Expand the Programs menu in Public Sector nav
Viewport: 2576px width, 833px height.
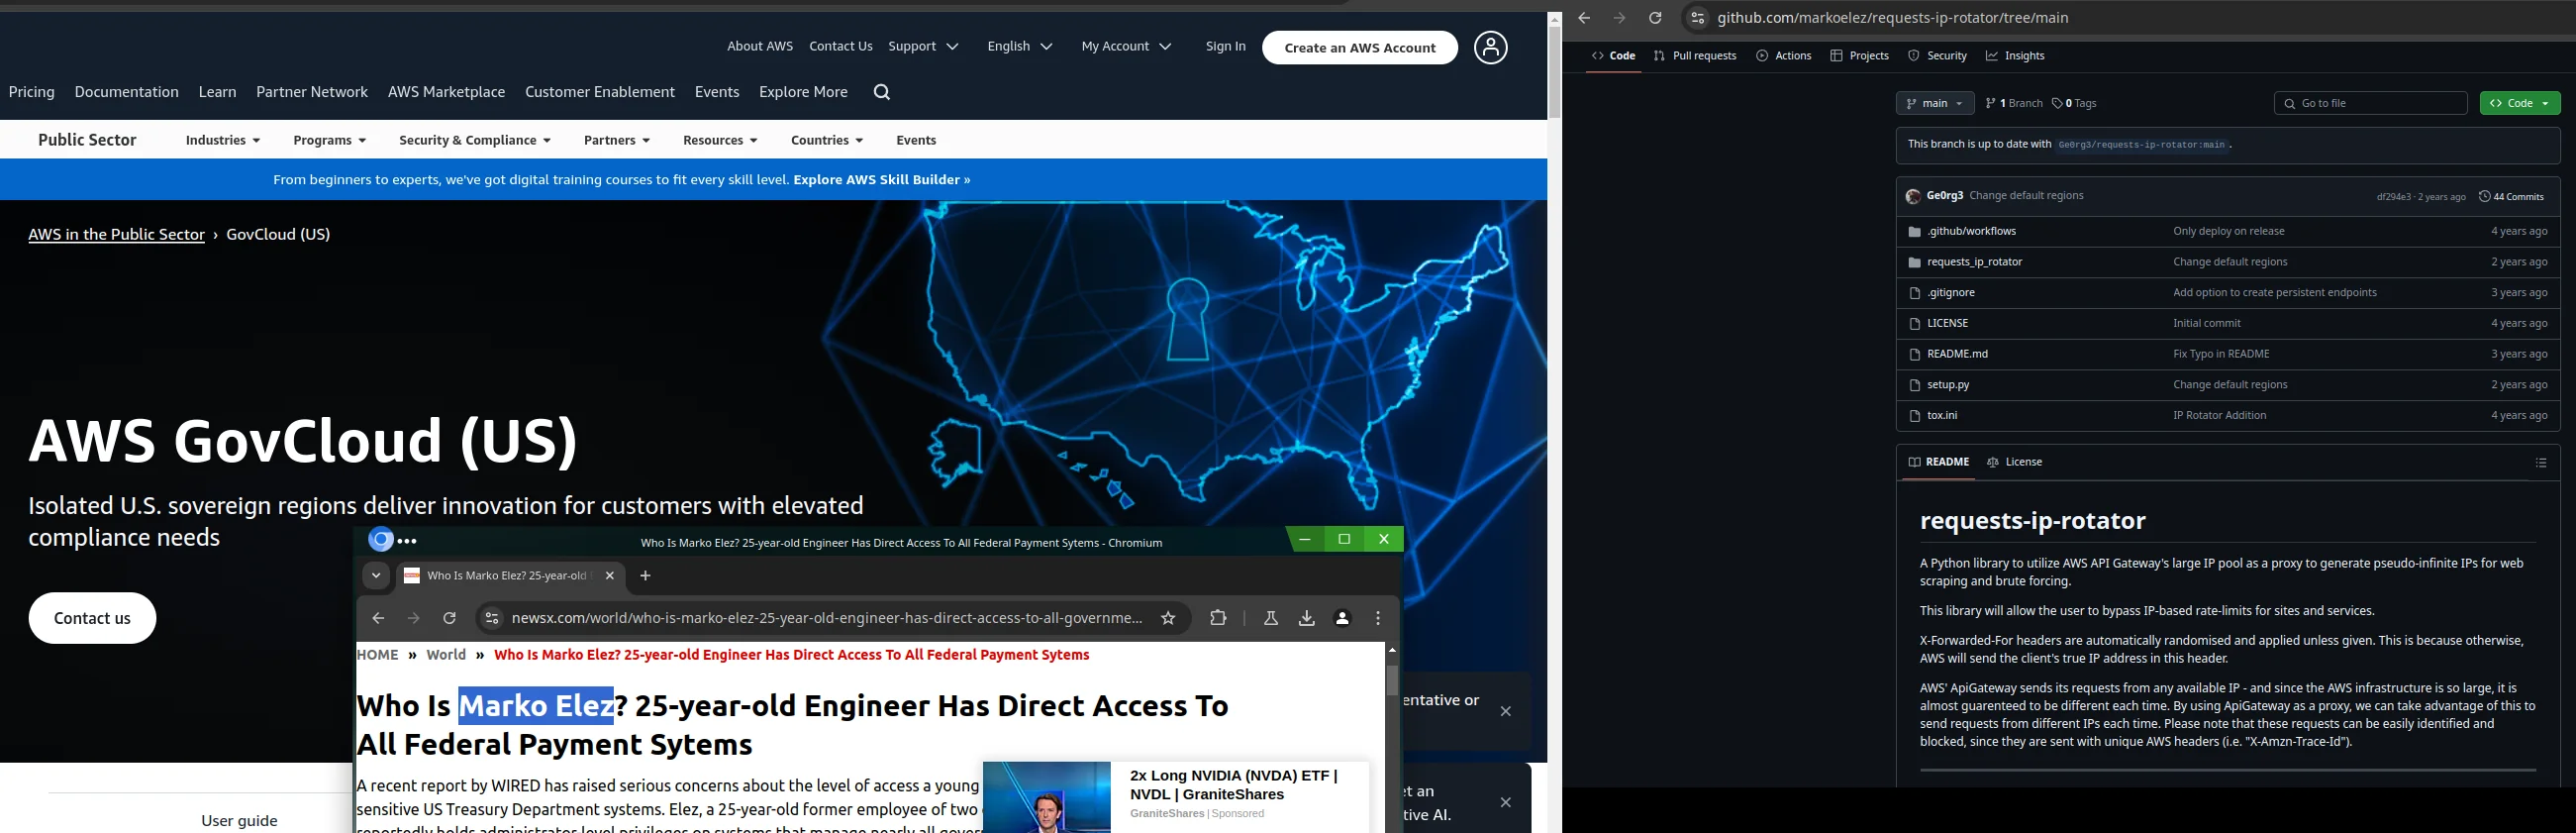[330, 140]
